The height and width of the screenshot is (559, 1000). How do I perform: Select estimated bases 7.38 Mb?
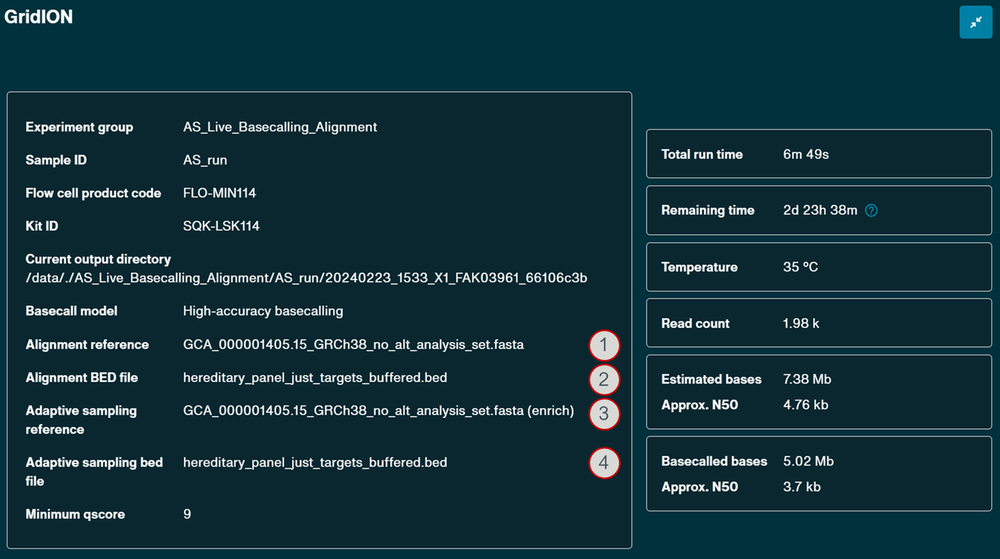click(x=807, y=379)
